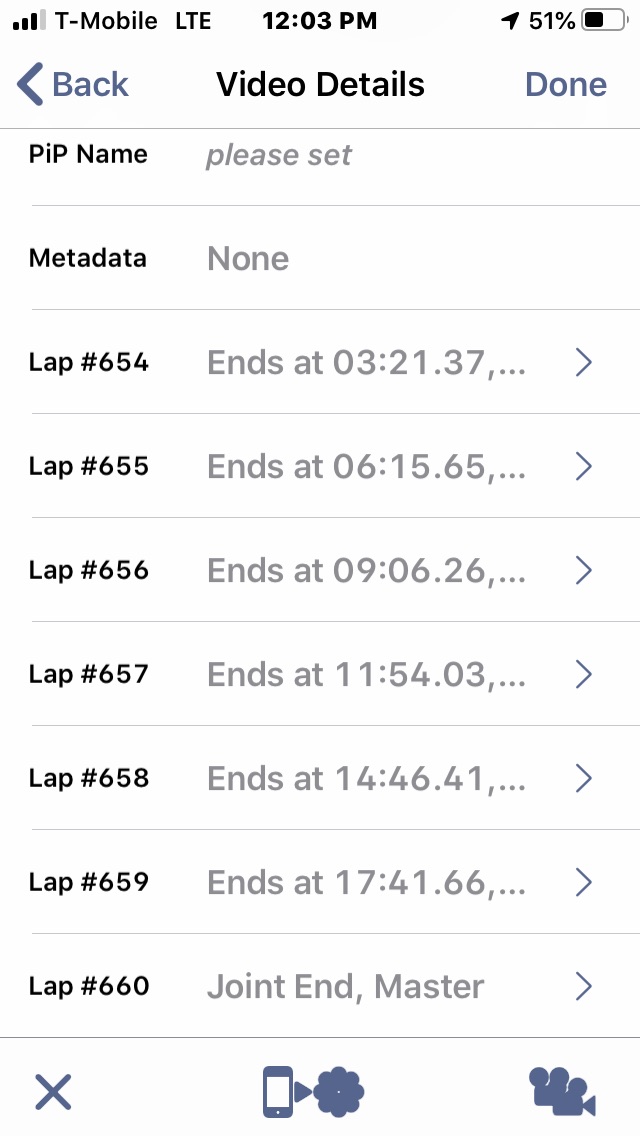Open the Lap #655 chevron
The width and height of the screenshot is (640, 1136).
(584, 467)
